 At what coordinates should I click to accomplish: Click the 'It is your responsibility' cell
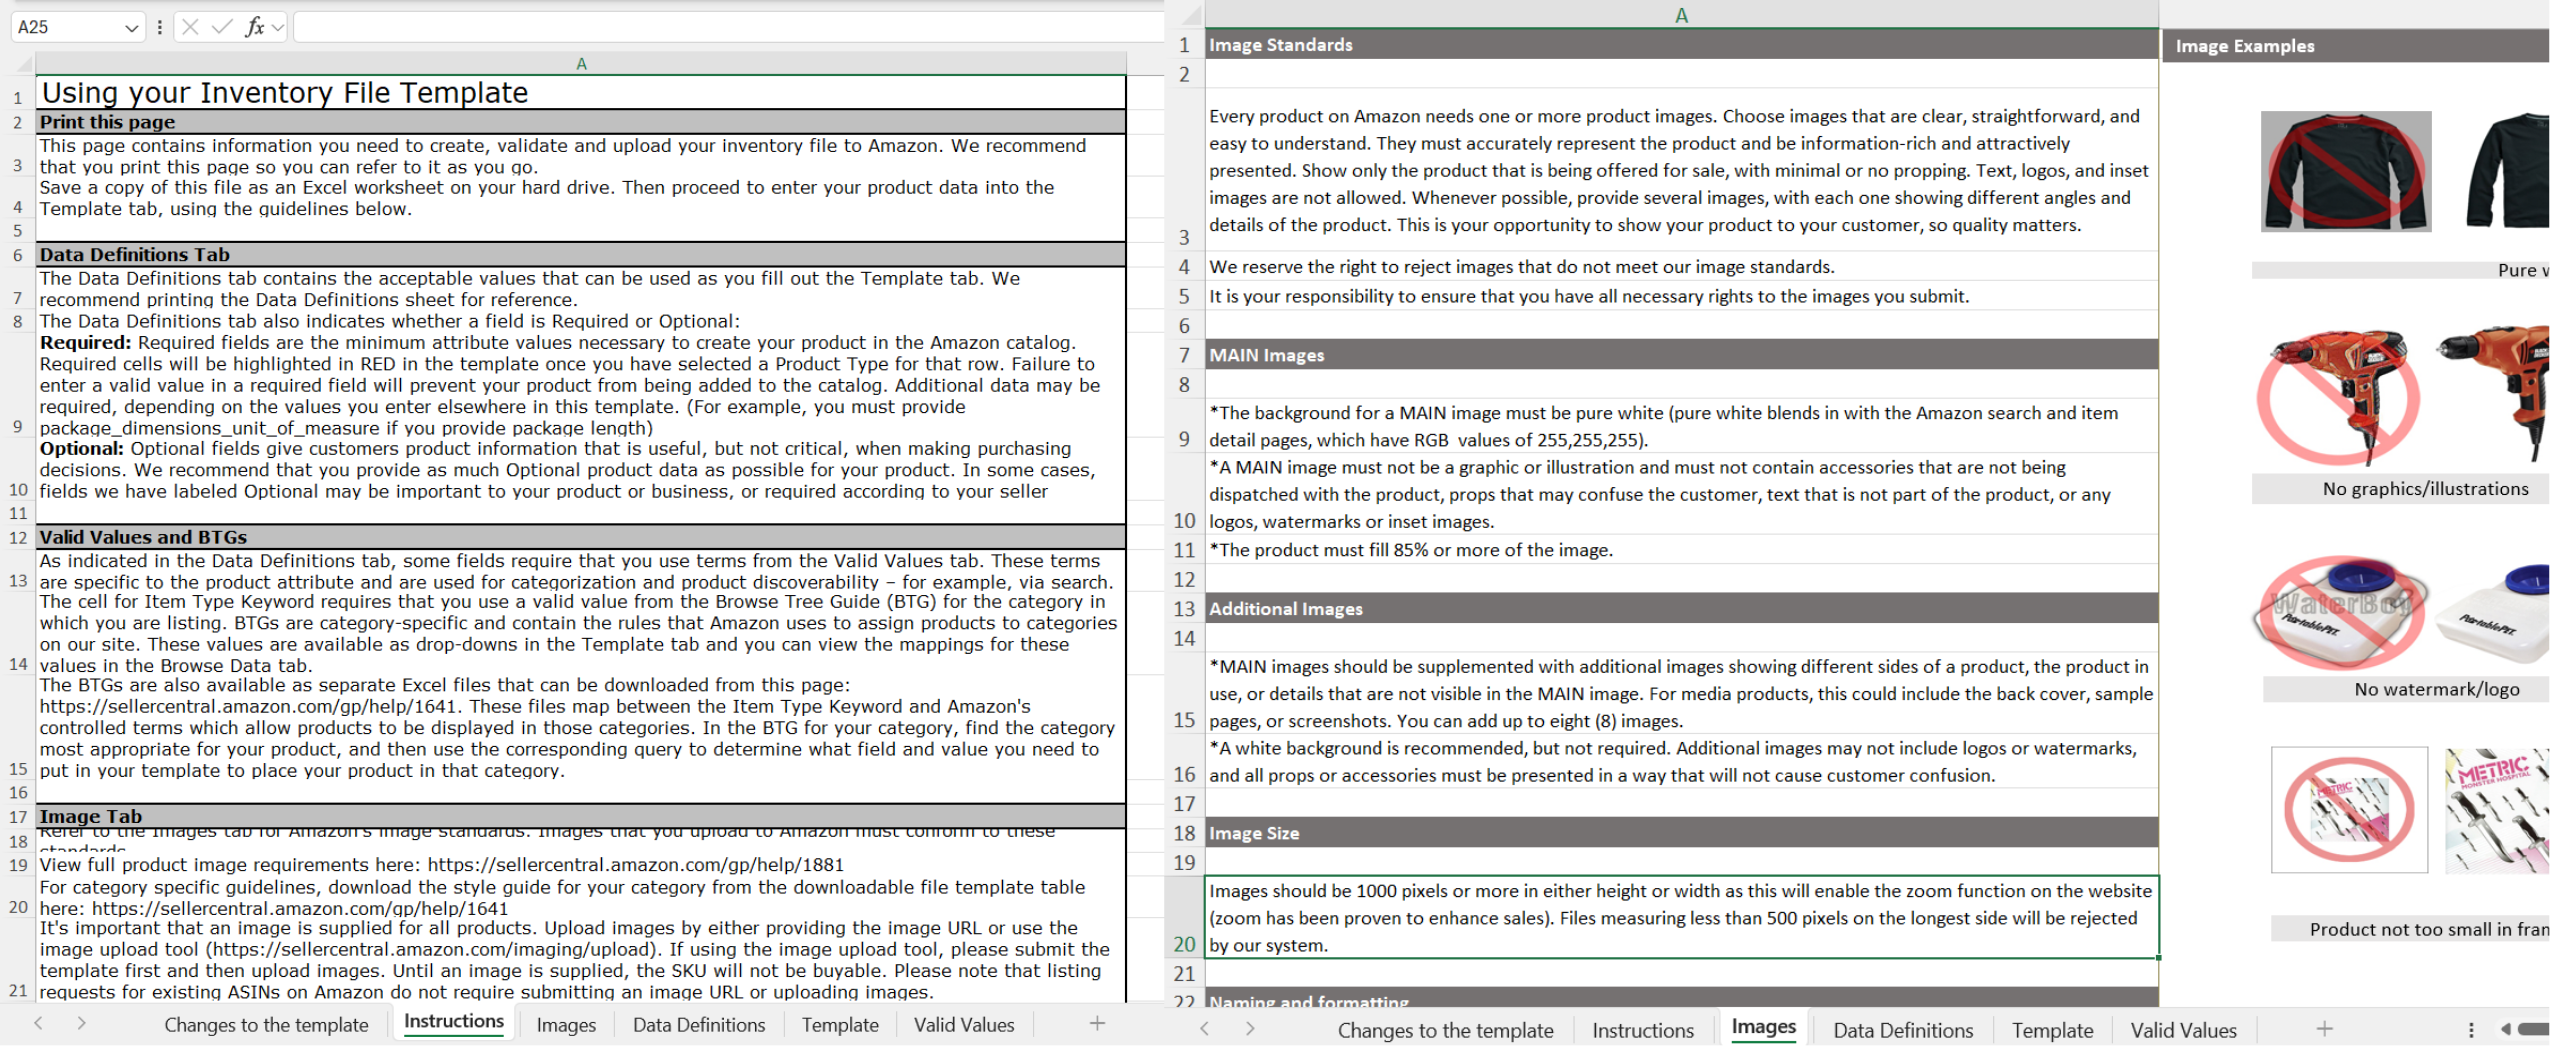coord(1681,296)
